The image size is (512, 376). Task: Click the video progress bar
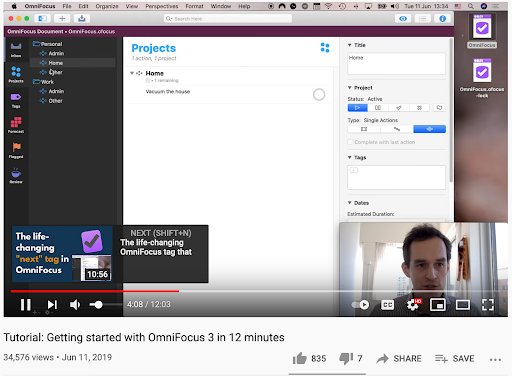point(255,291)
